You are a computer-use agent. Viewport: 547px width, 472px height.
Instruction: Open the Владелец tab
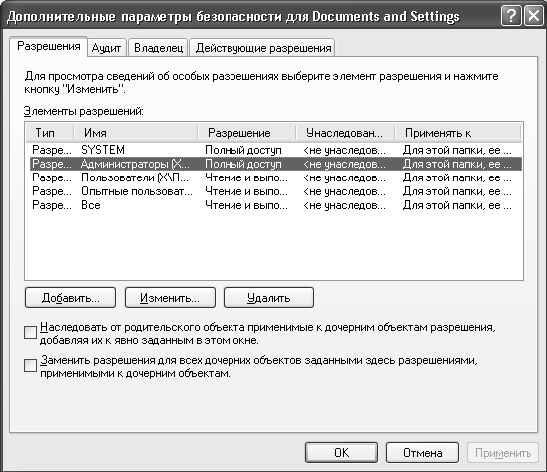(x=158, y=48)
